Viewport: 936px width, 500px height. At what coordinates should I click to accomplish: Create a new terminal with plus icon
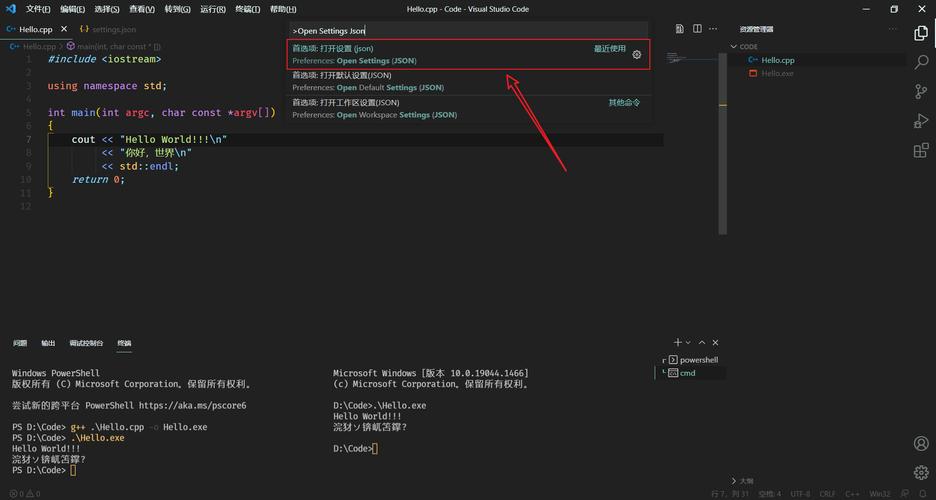(678, 342)
